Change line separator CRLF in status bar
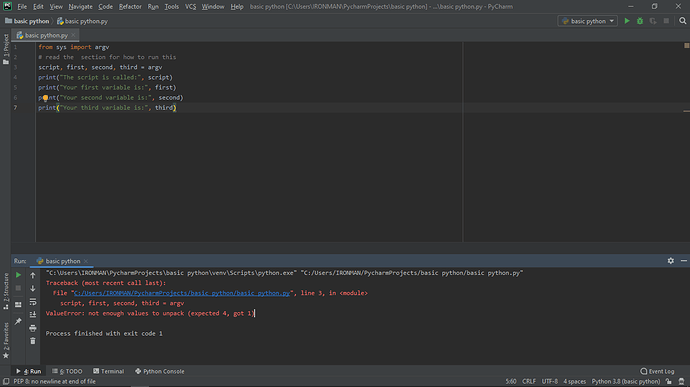 pos(529,381)
